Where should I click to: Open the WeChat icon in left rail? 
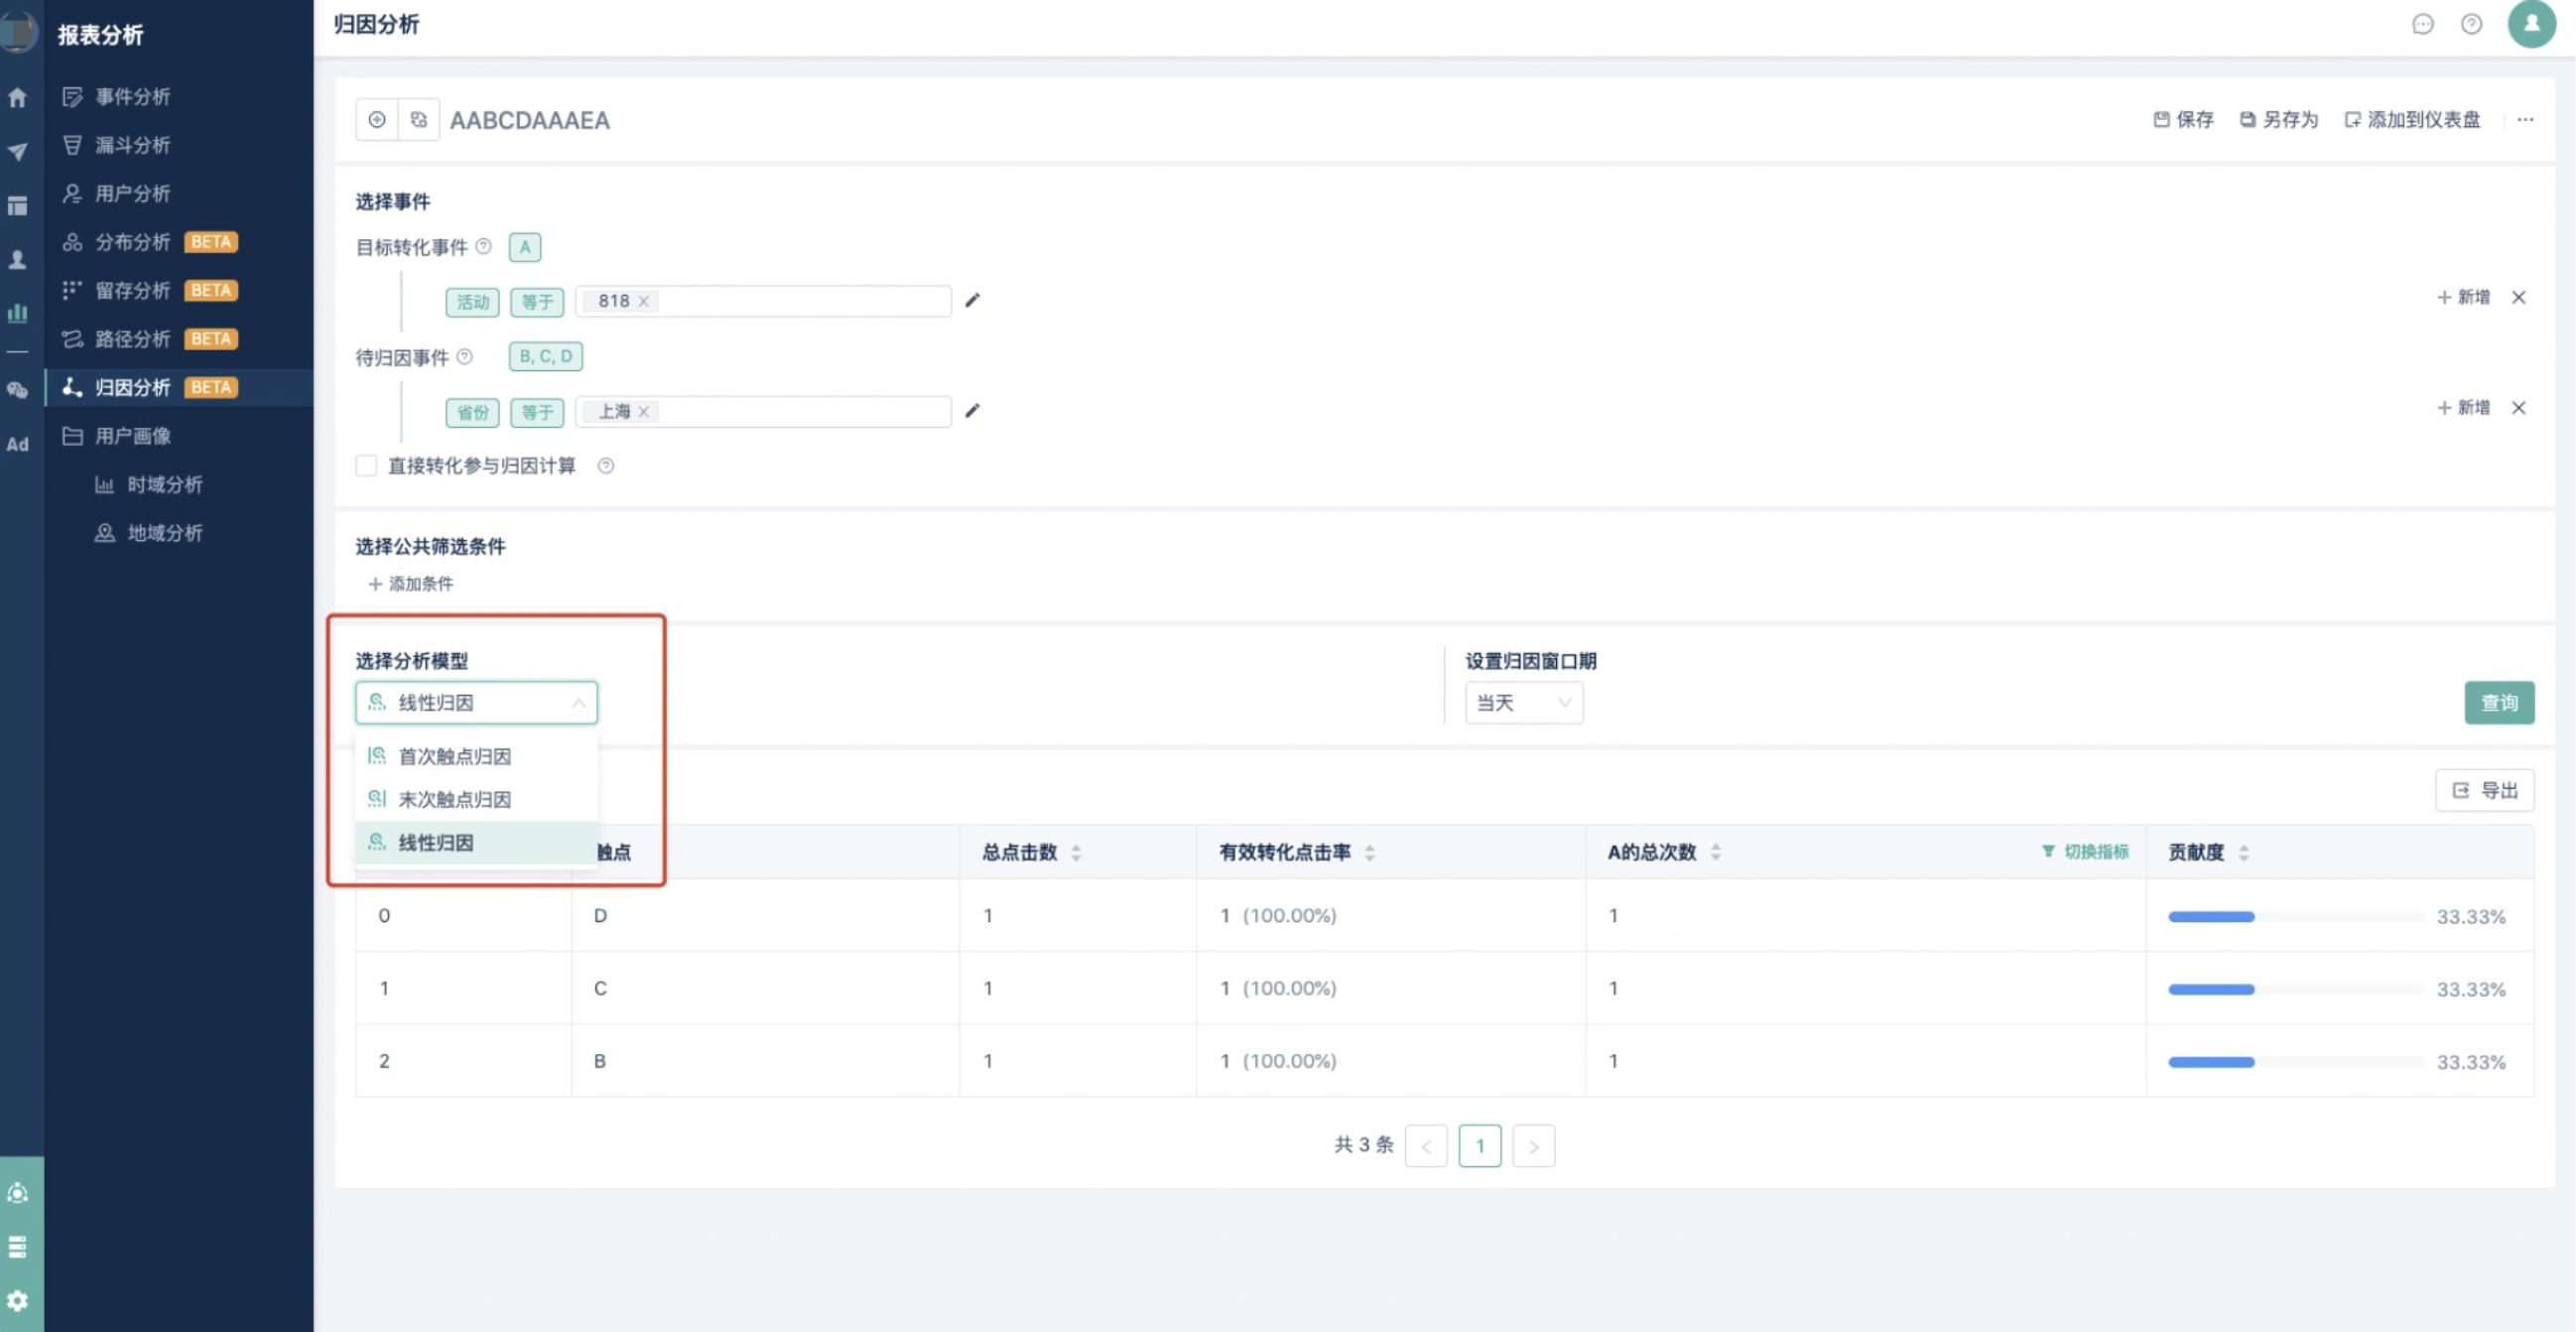pos(17,390)
